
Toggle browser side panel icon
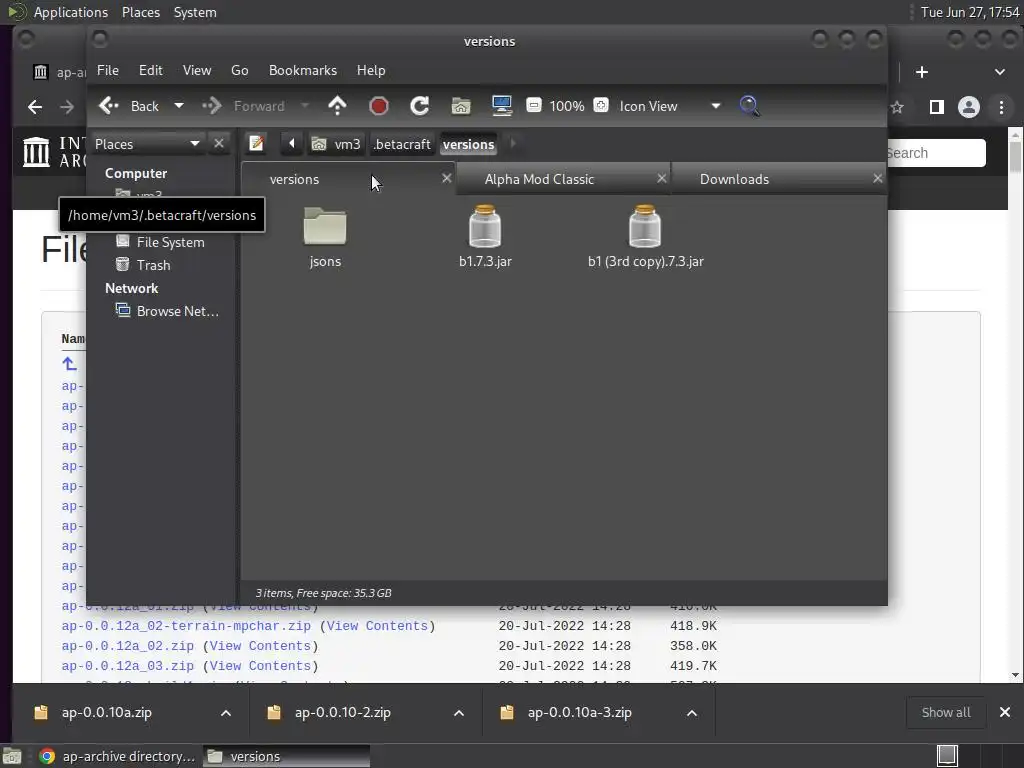[x=936, y=107]
